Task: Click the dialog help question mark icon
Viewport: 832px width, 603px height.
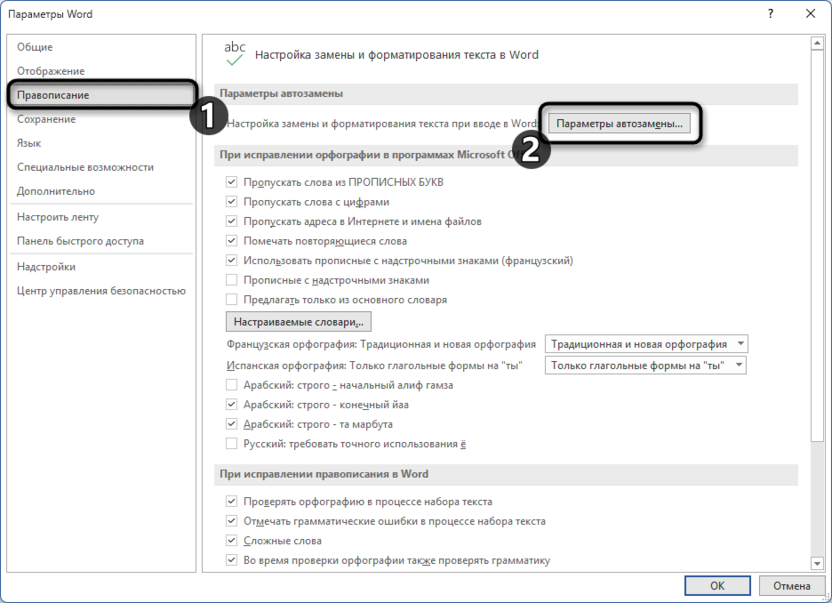Action: (x=771, y=14)
